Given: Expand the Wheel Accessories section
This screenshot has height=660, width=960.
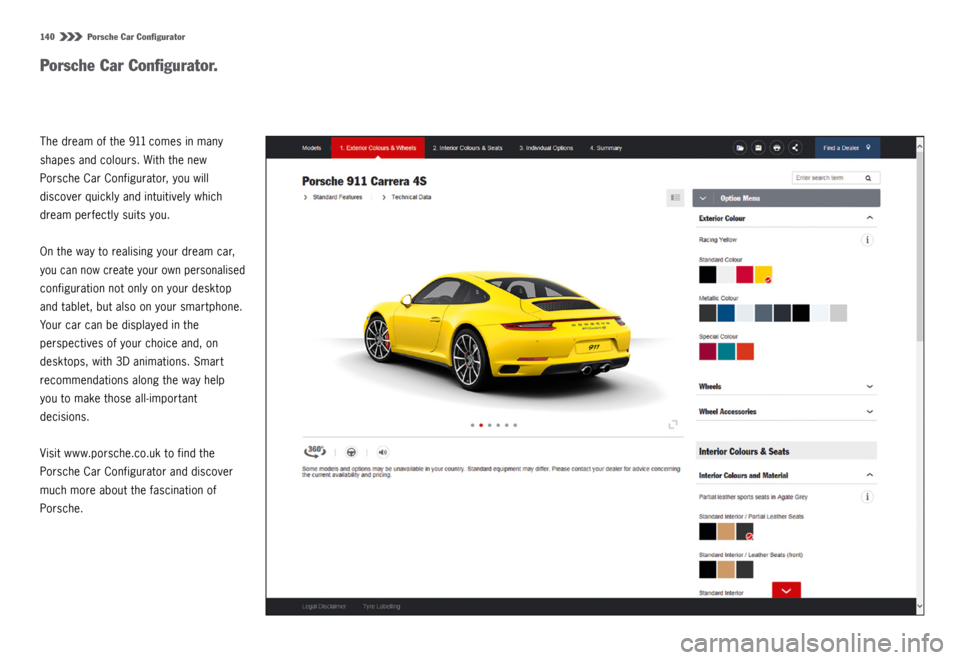Looking at the screenshot, I should pos(786,411).
